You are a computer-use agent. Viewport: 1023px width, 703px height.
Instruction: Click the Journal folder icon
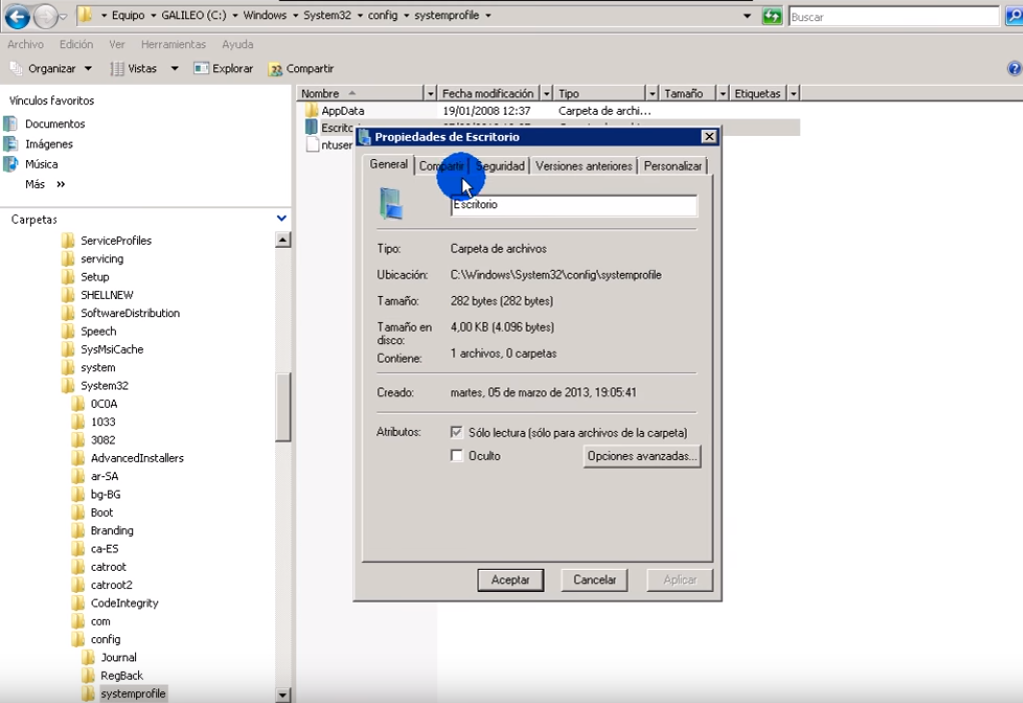88,657
